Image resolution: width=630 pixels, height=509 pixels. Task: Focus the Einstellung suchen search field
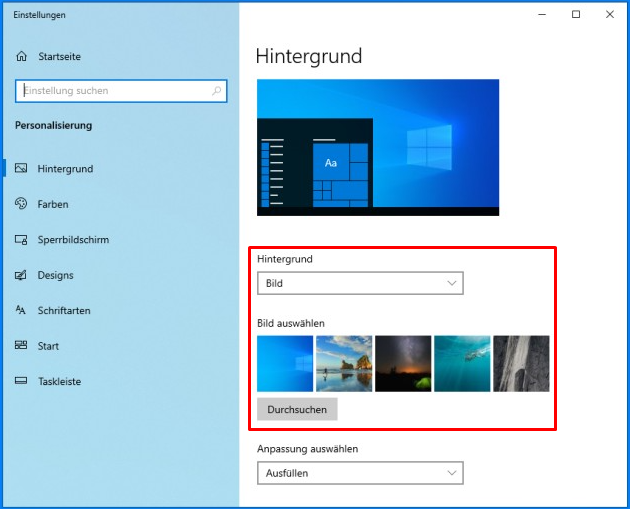[121, 91]
